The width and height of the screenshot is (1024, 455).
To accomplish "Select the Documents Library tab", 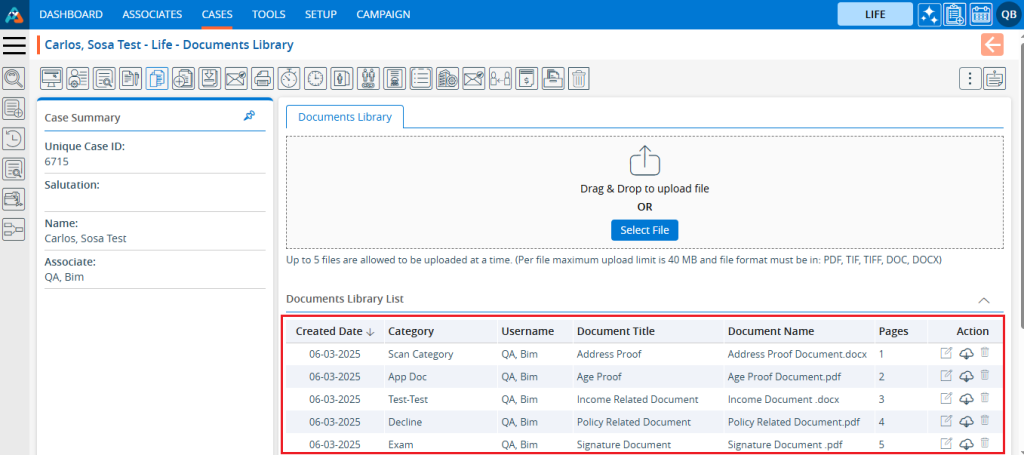I will (345, 117).
